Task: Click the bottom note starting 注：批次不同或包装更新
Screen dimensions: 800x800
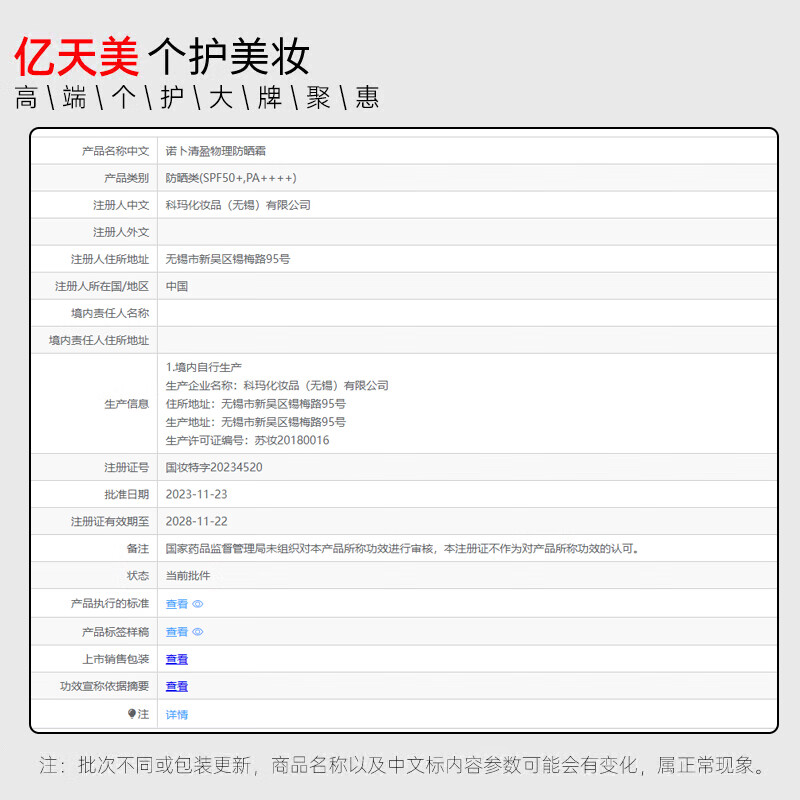Action: click(x=402, y=765)
